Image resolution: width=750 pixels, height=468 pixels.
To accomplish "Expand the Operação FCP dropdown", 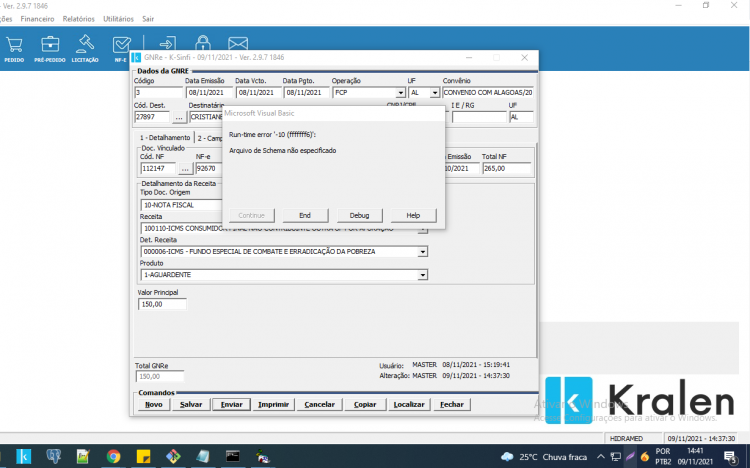I will 401,93.
